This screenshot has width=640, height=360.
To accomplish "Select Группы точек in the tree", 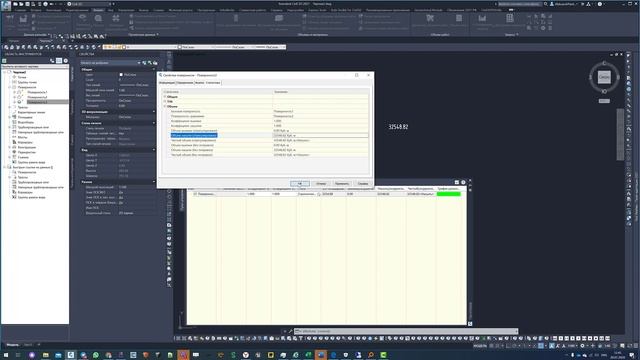I will coord(27,82).
